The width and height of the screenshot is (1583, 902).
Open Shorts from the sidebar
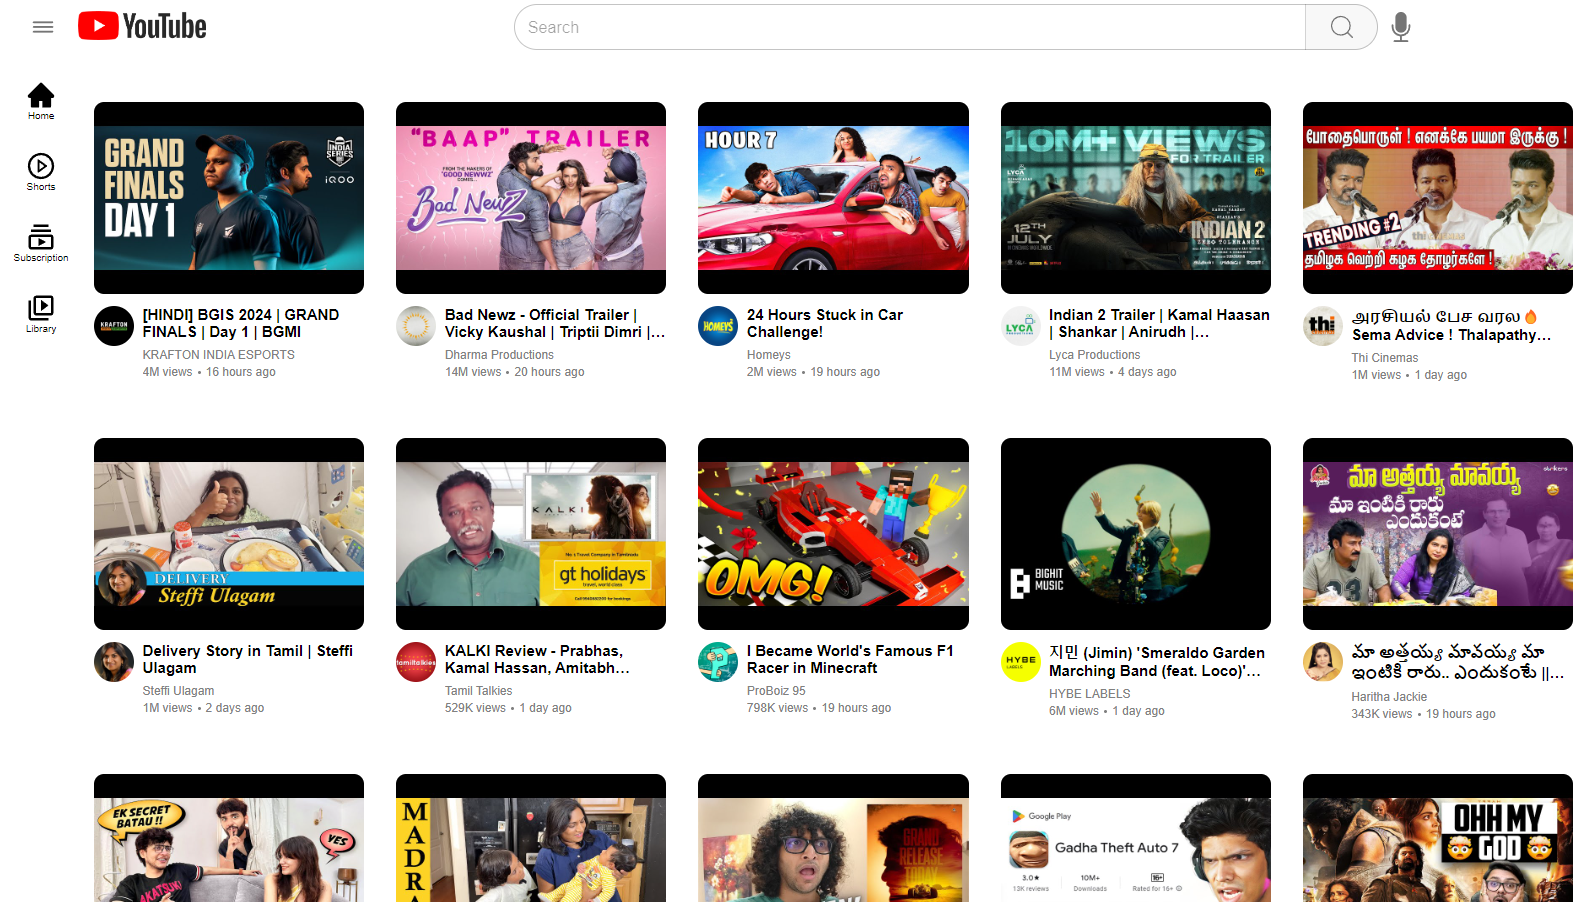click(41, 172)
